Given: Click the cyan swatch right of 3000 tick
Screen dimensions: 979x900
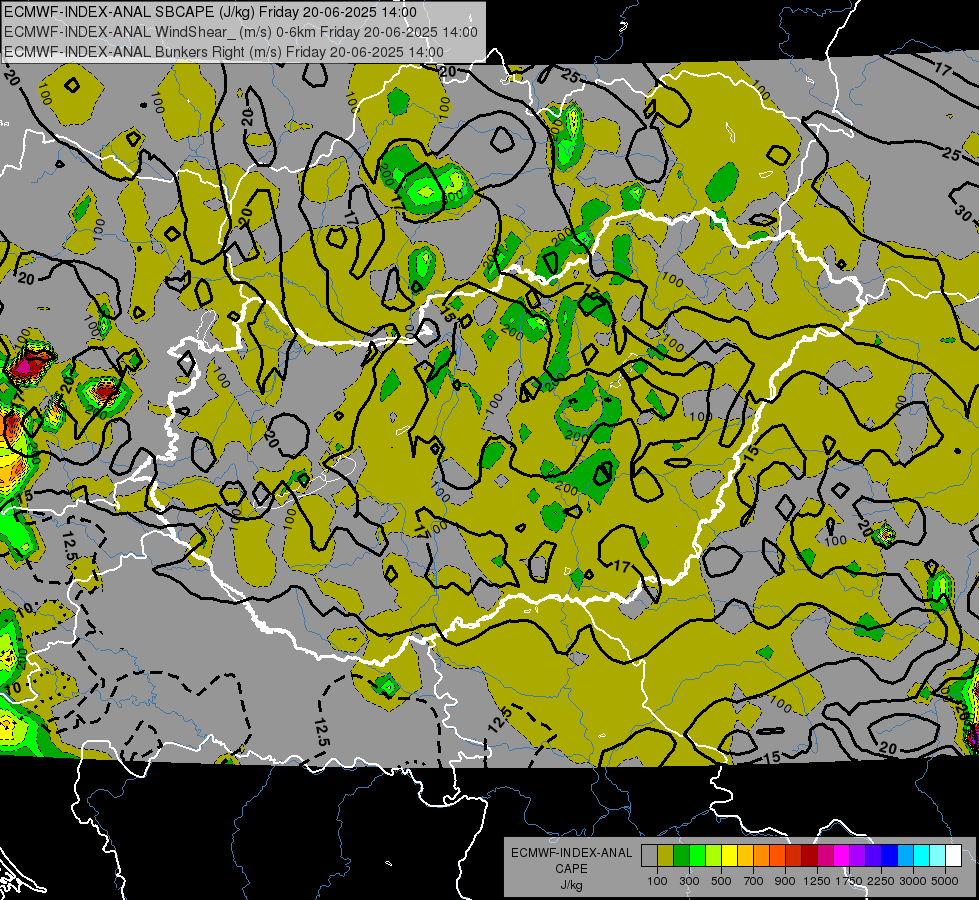Looking at the screenshot, I should tap(922, 856).
